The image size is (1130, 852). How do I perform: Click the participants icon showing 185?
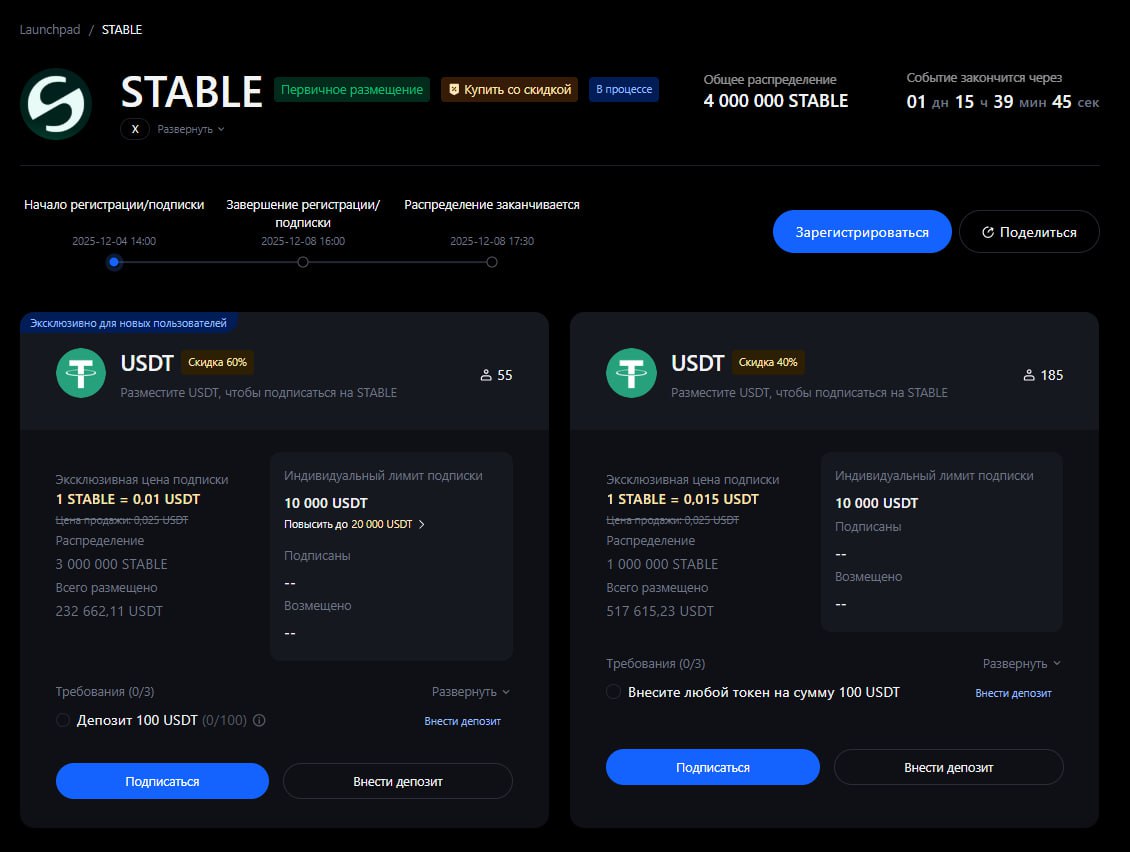tap(1030, 375)
